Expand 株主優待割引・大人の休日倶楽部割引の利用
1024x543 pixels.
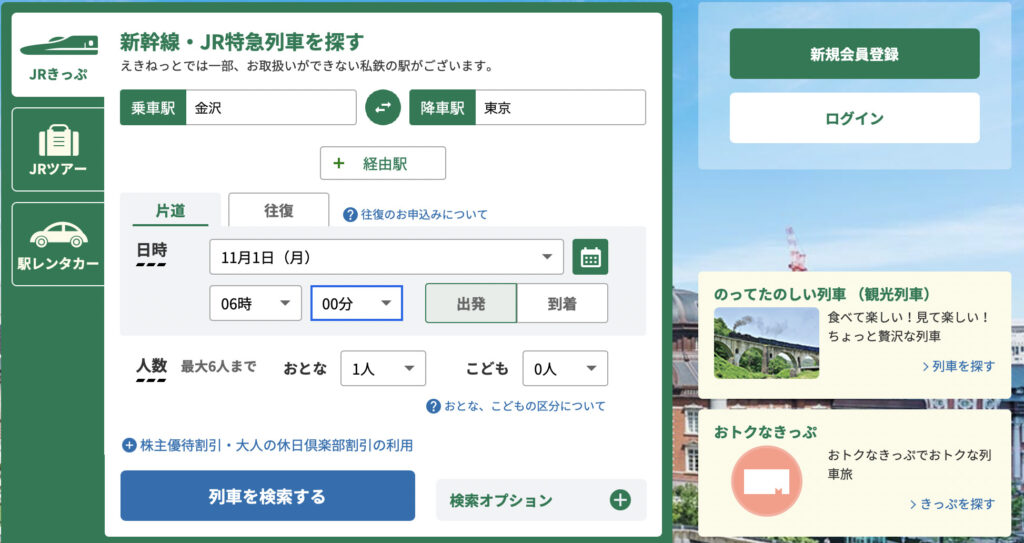pyautogui.click(x=268, y=446)
